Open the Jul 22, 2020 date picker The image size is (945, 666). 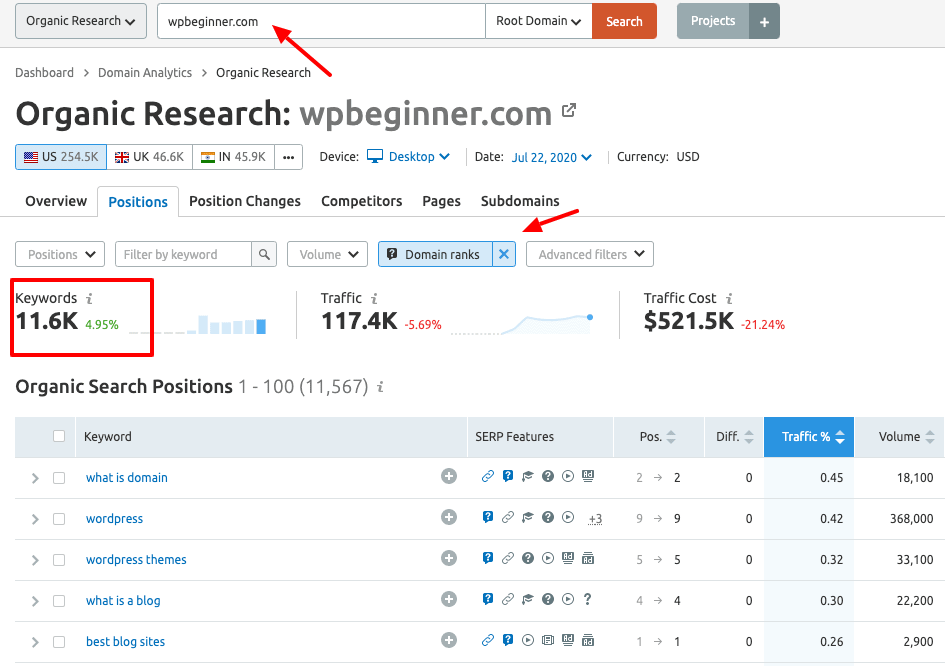pyautogui.click(x=551, y=157)
